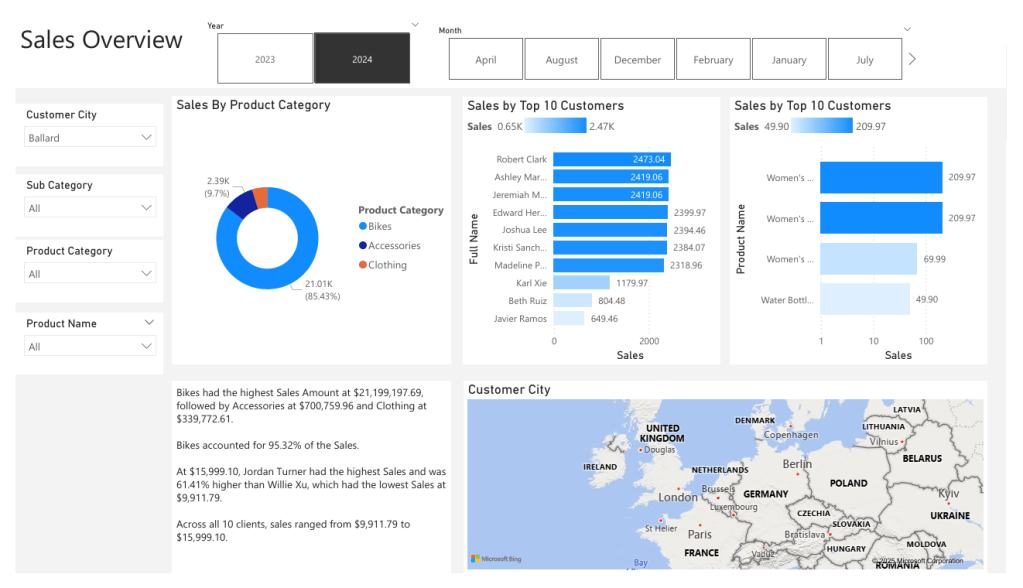The width and height of the screenshot is (1023, 588).
Task: Click the Bikes legend color marker
Action: (x=363, y=227)
